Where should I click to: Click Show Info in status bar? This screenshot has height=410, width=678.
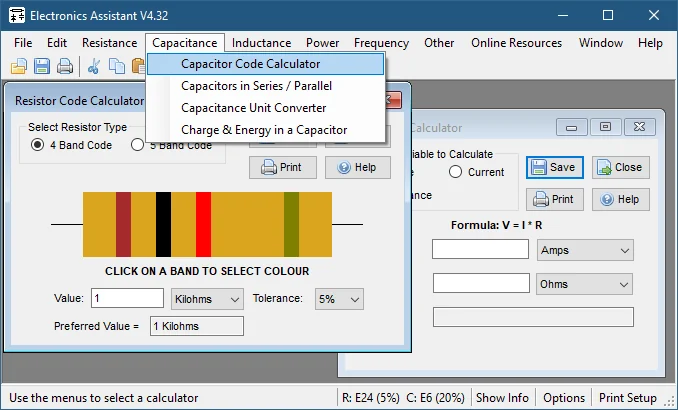502,398
